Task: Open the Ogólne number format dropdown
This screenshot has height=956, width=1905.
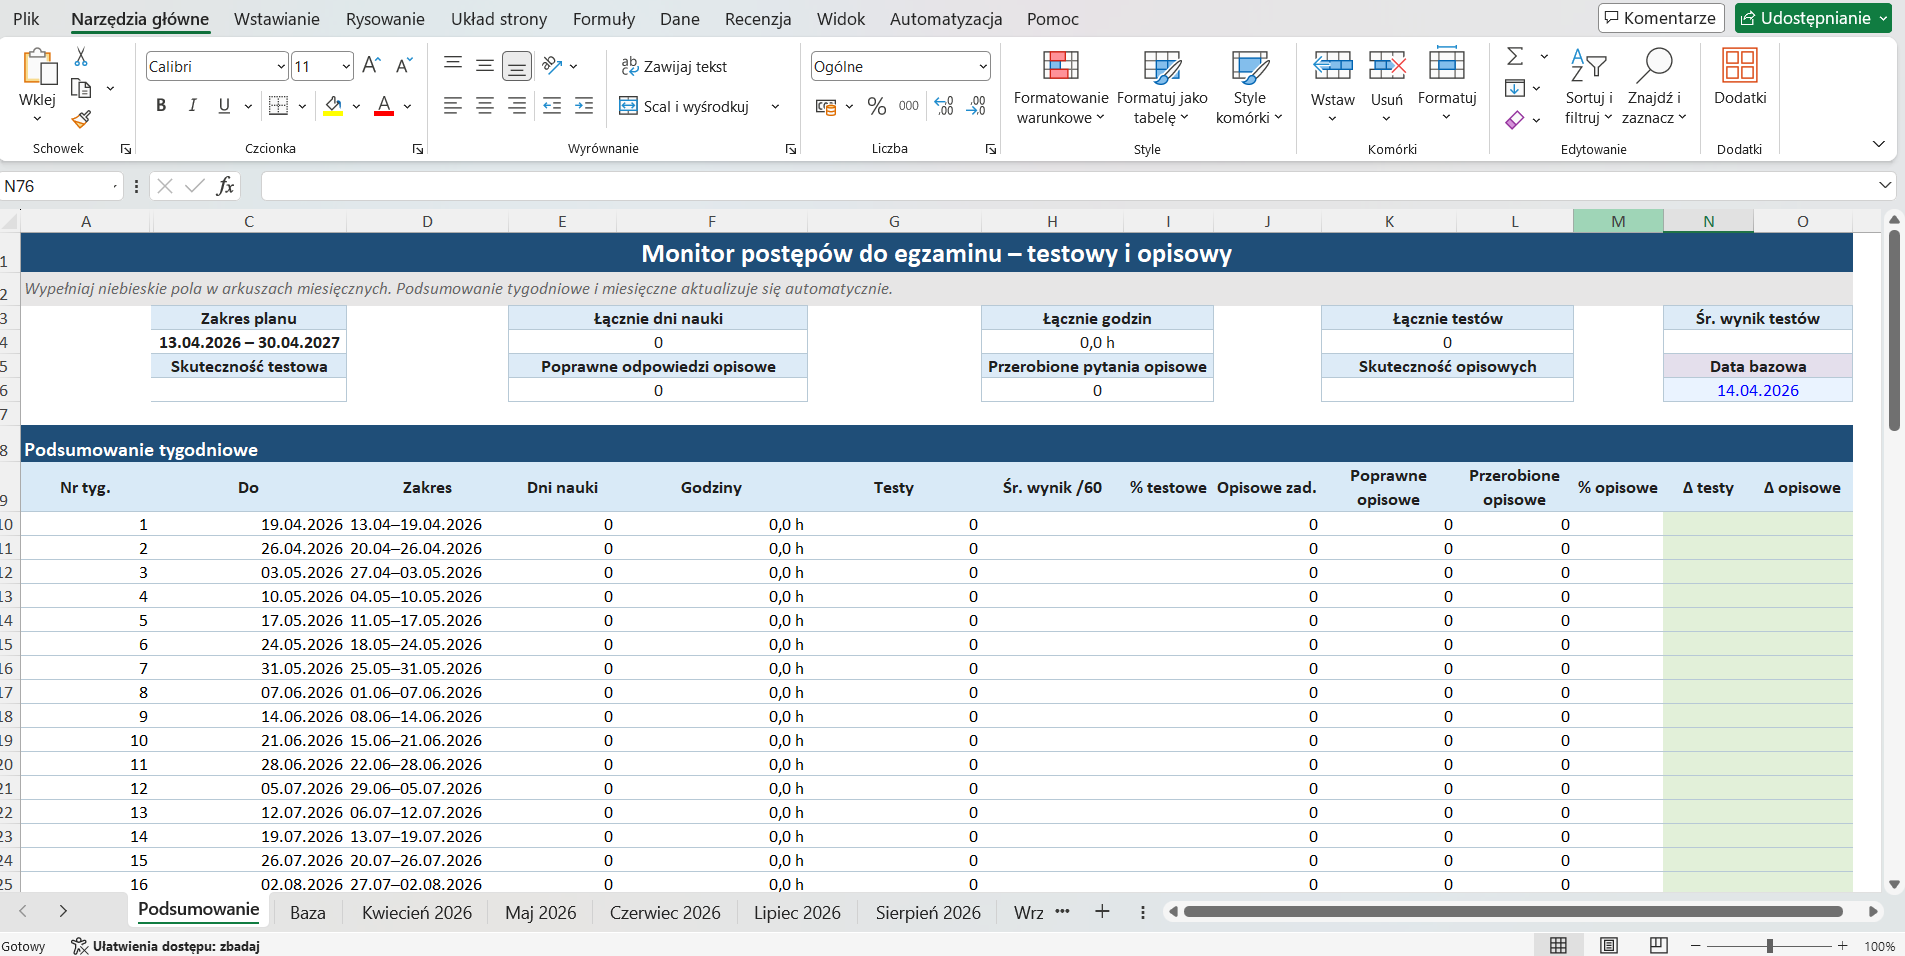Action: [983, 67]
